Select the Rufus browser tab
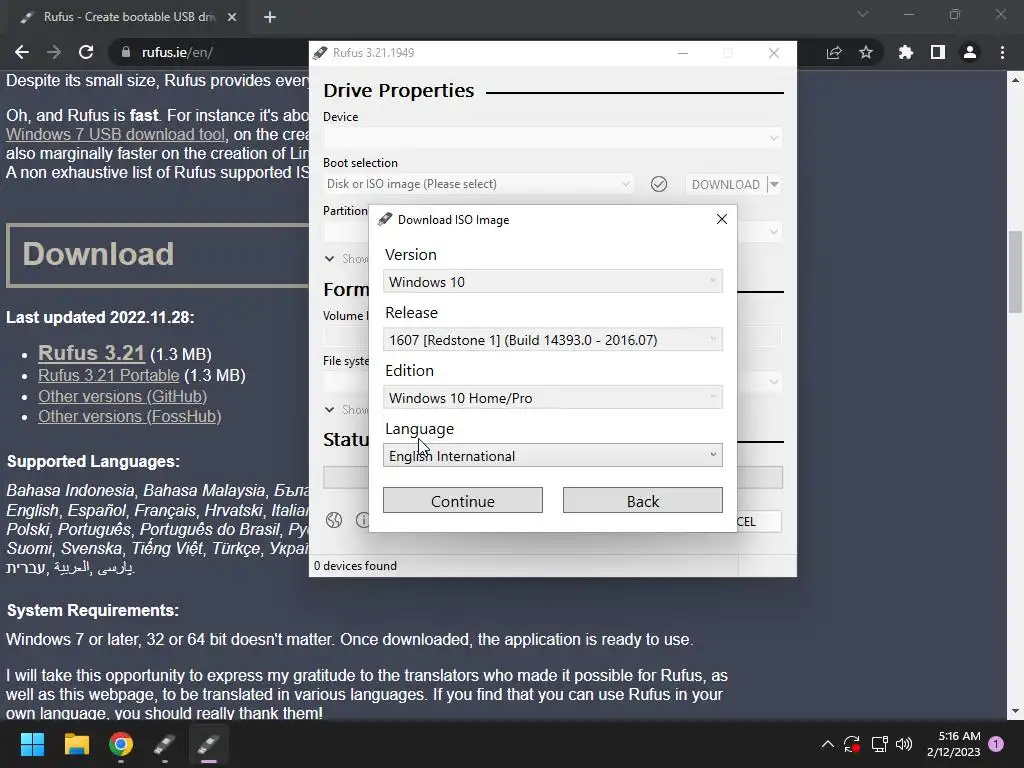Screen dimensions: 1024x768 [127, 17]
